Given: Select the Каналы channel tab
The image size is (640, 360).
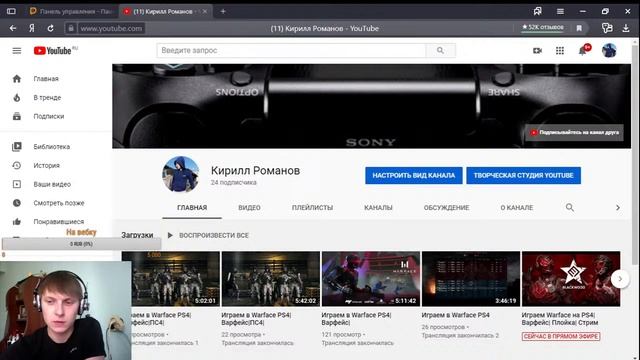Looking at the screenshot, I should pos(378,208).
